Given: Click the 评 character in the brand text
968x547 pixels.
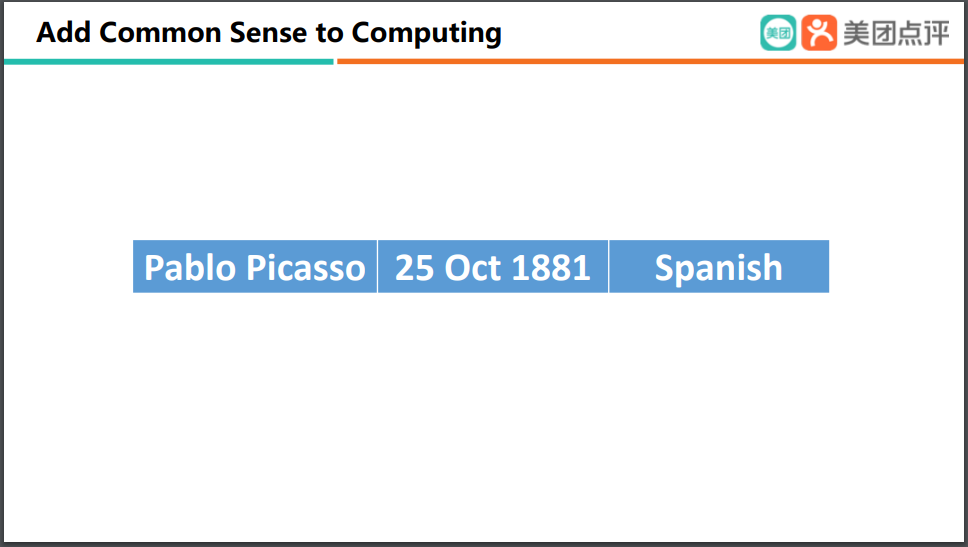Looking at the screenshot, I should (x=937, y=33).
